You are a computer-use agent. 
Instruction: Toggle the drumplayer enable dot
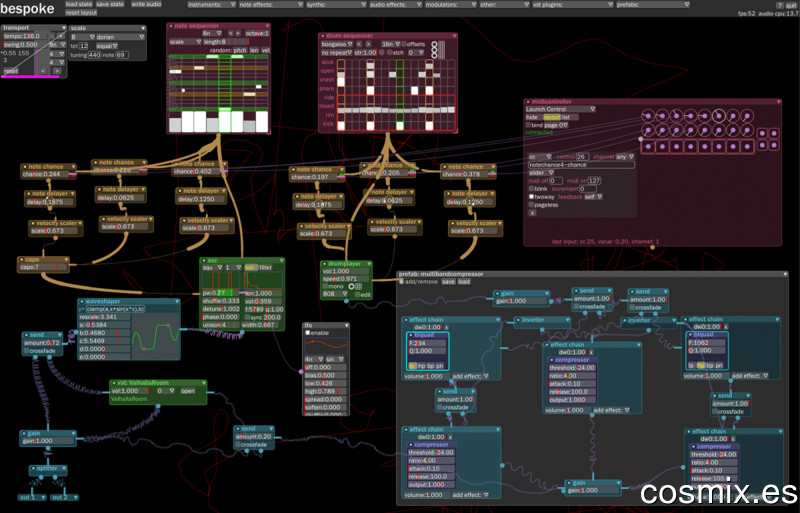point(324,264)
